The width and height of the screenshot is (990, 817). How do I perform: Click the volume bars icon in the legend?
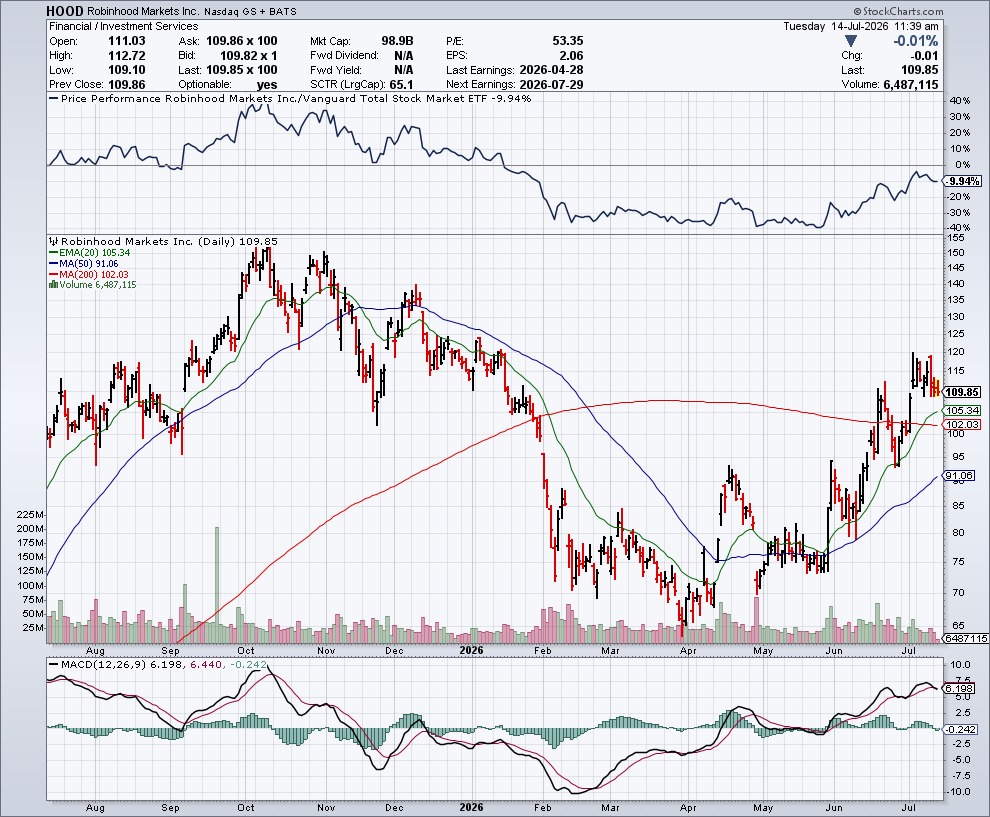(x=54, y=285)
